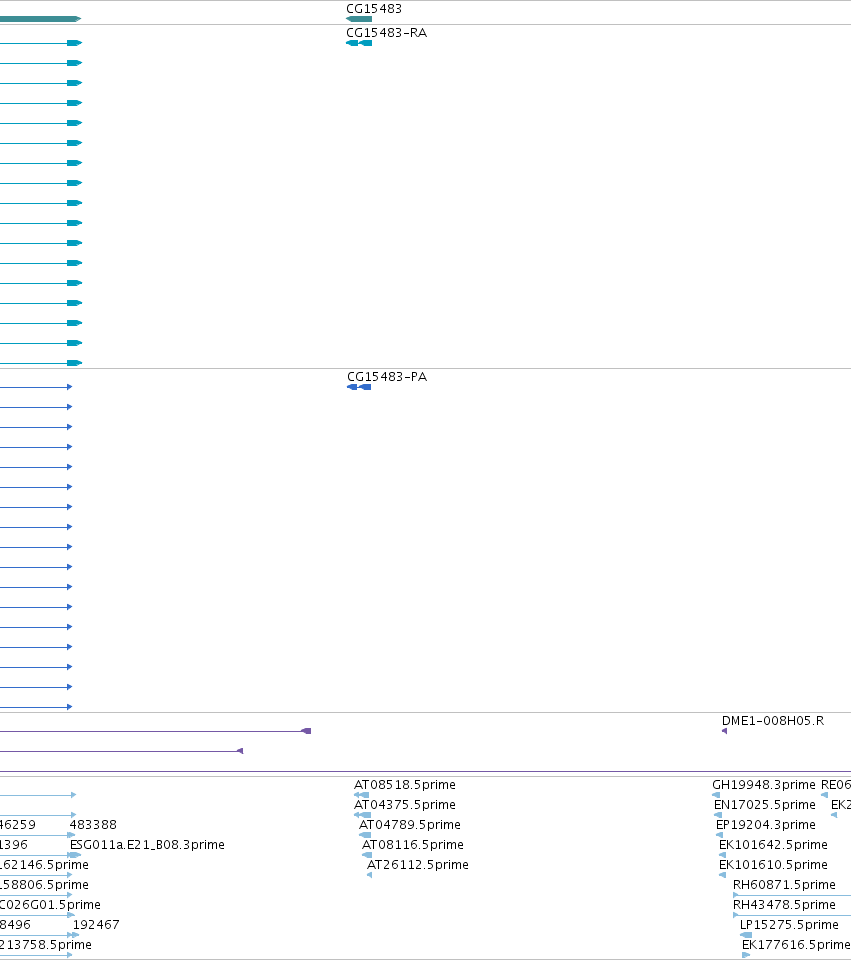Screen dimensions: 851x960
Task: Click the feature labeled 192467
Action: 96,924
